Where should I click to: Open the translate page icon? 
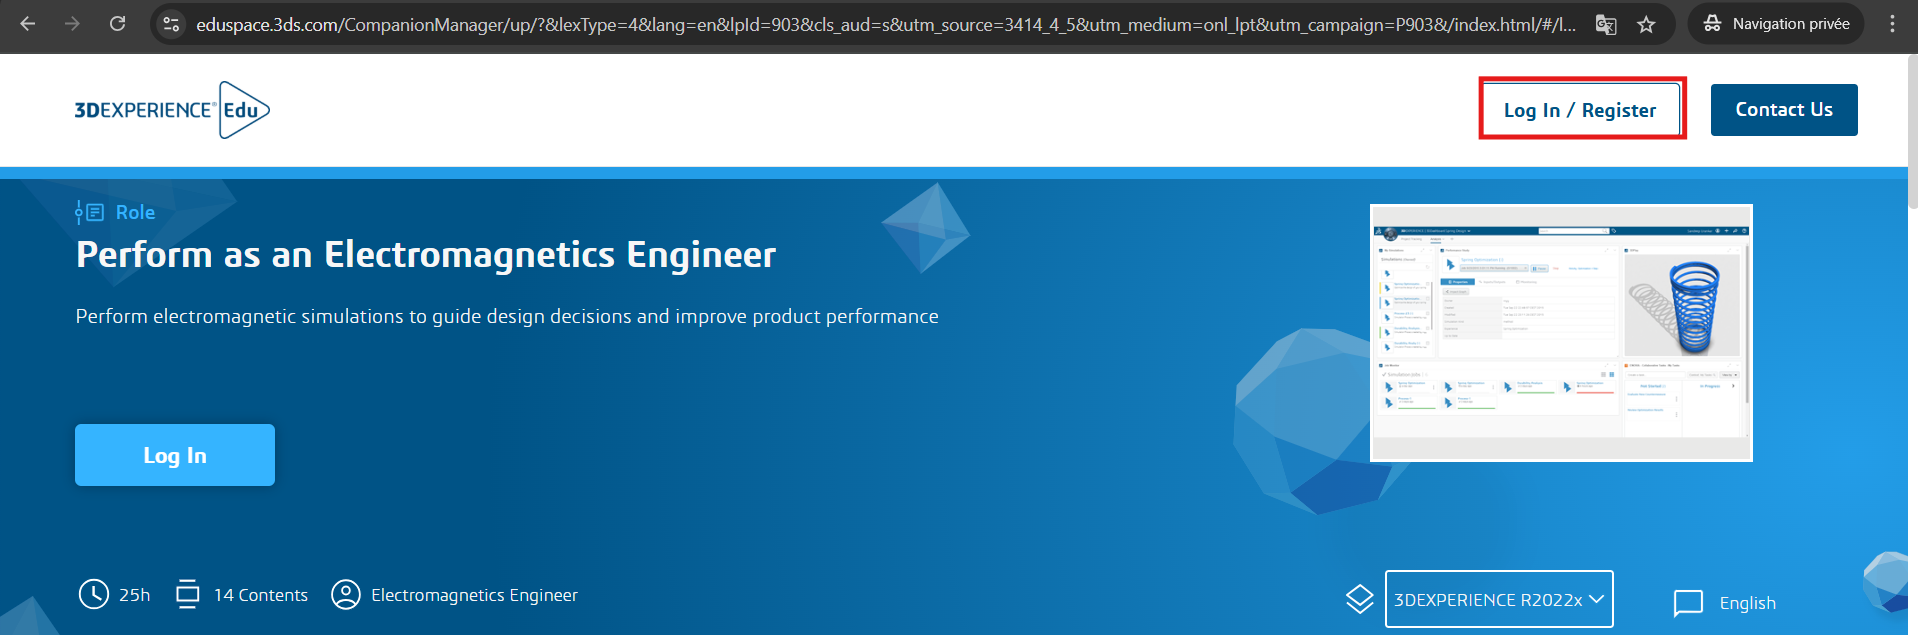[x=1606, y=24]
